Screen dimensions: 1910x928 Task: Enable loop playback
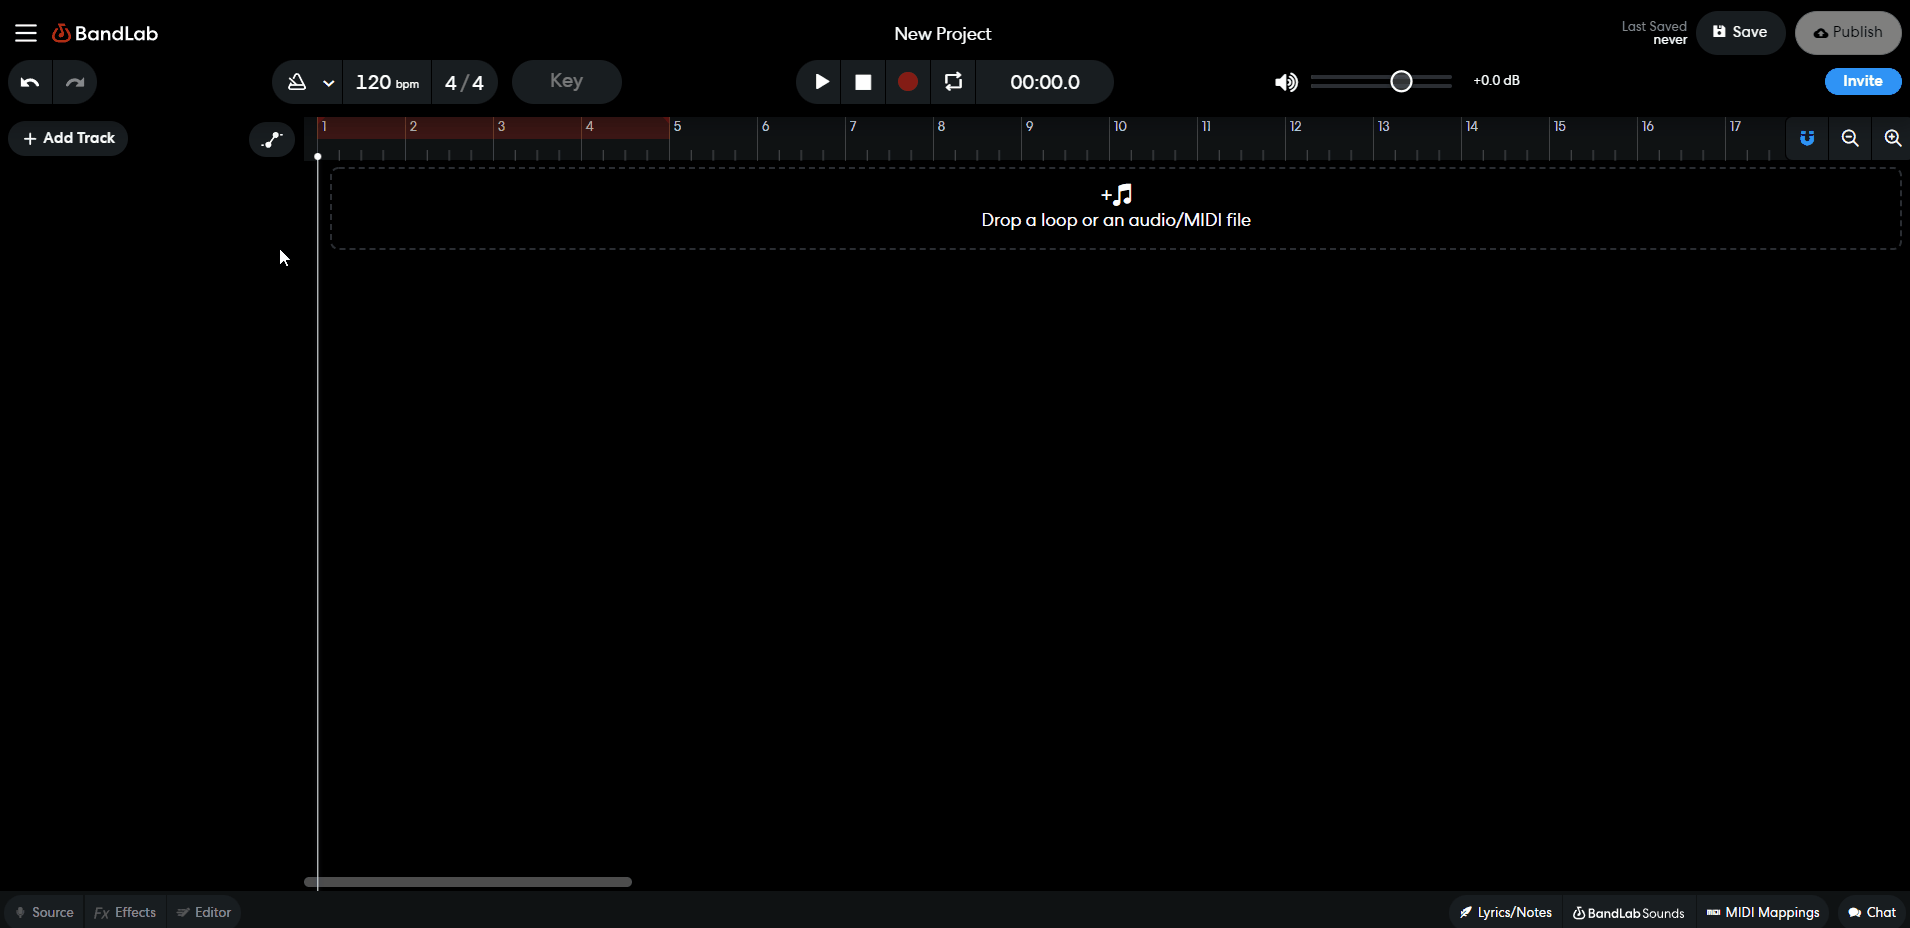[x=953, y=82]
